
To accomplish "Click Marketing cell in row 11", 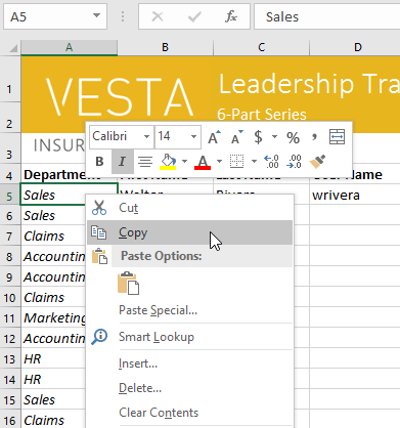I will pos(53,318).
